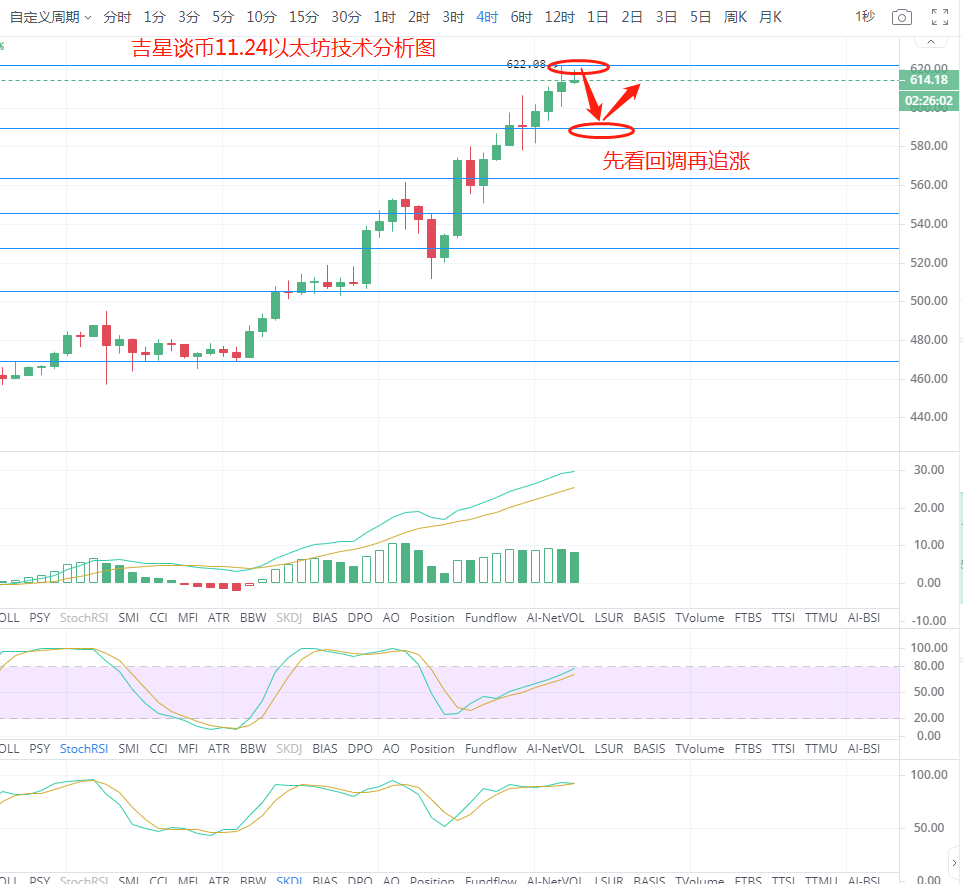The width and height of the screenshot is (963, 884).
Task: Enter fullscreen mode with the expand icon
Action: (x=940, y=17)
